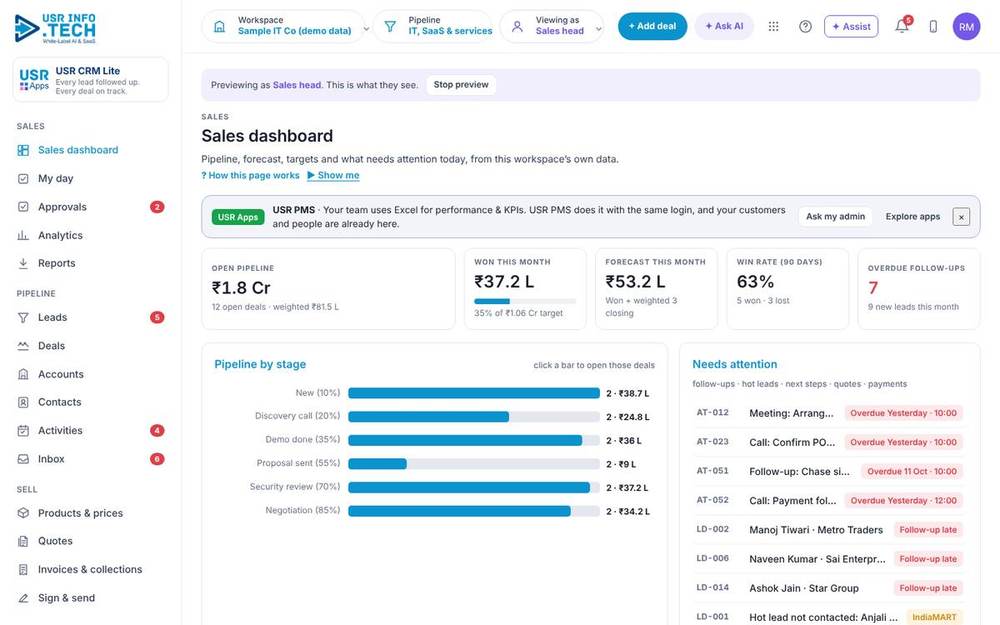
Task: Open Invoices & collections menu item
Action: point(91,570)
